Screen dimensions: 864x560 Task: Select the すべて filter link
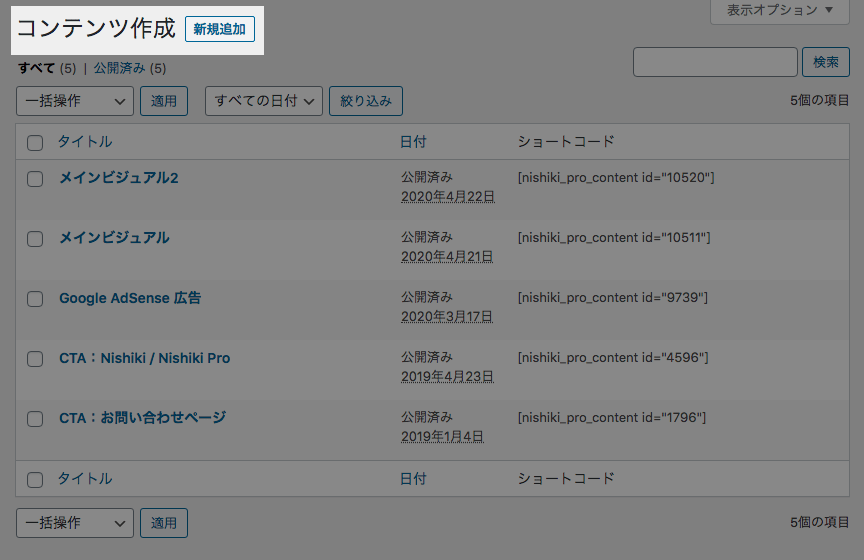coord(36,68)
